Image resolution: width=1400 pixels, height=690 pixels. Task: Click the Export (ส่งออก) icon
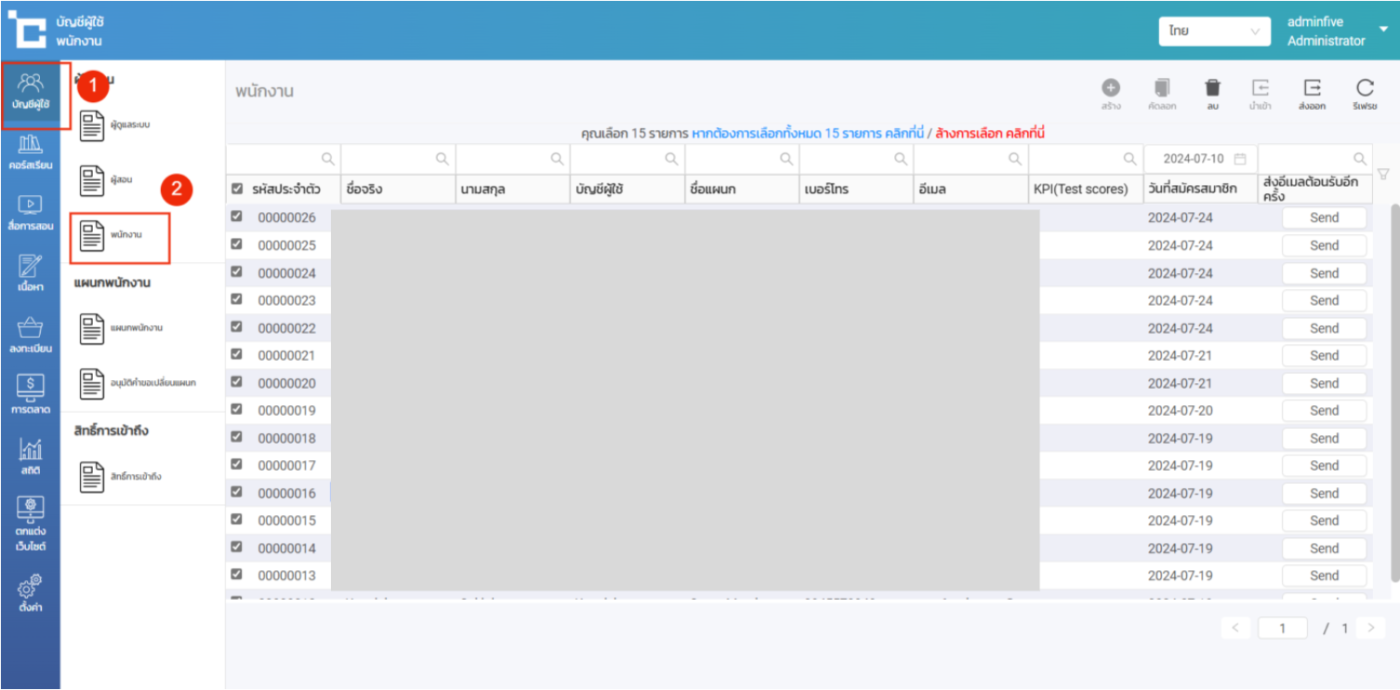click(x=1313, y=89)
